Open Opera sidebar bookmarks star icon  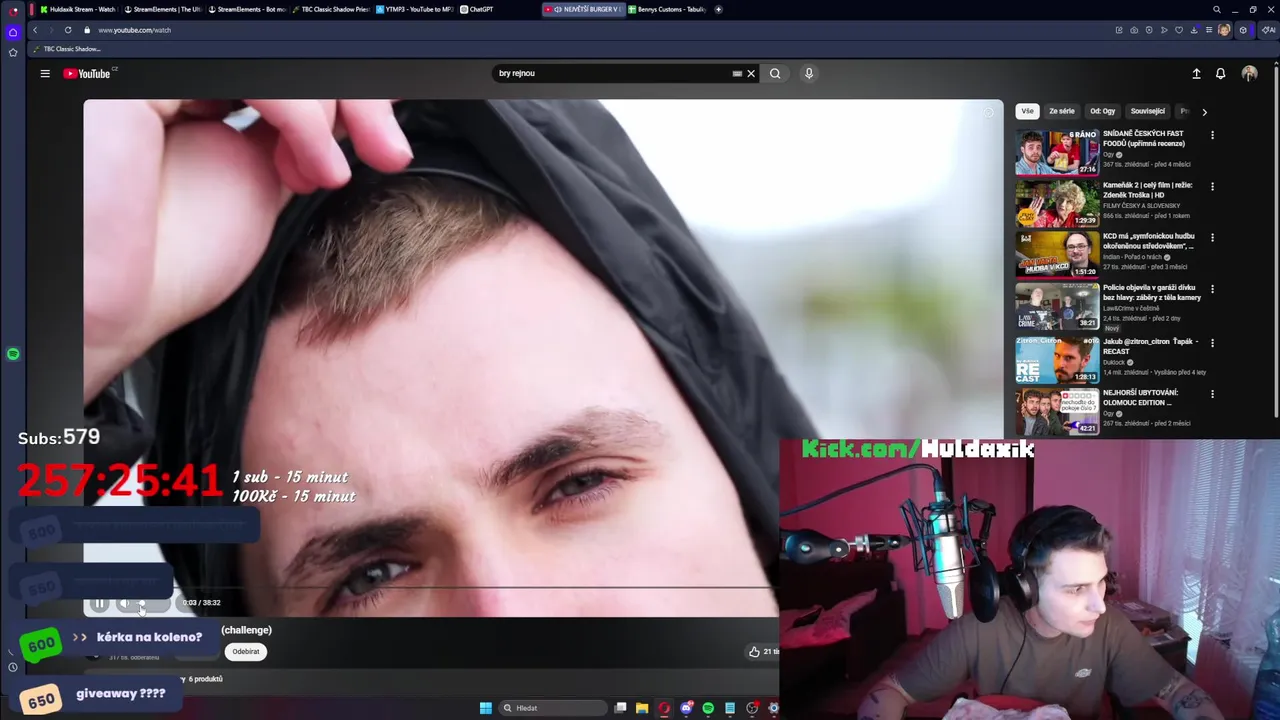click(13, 52)
